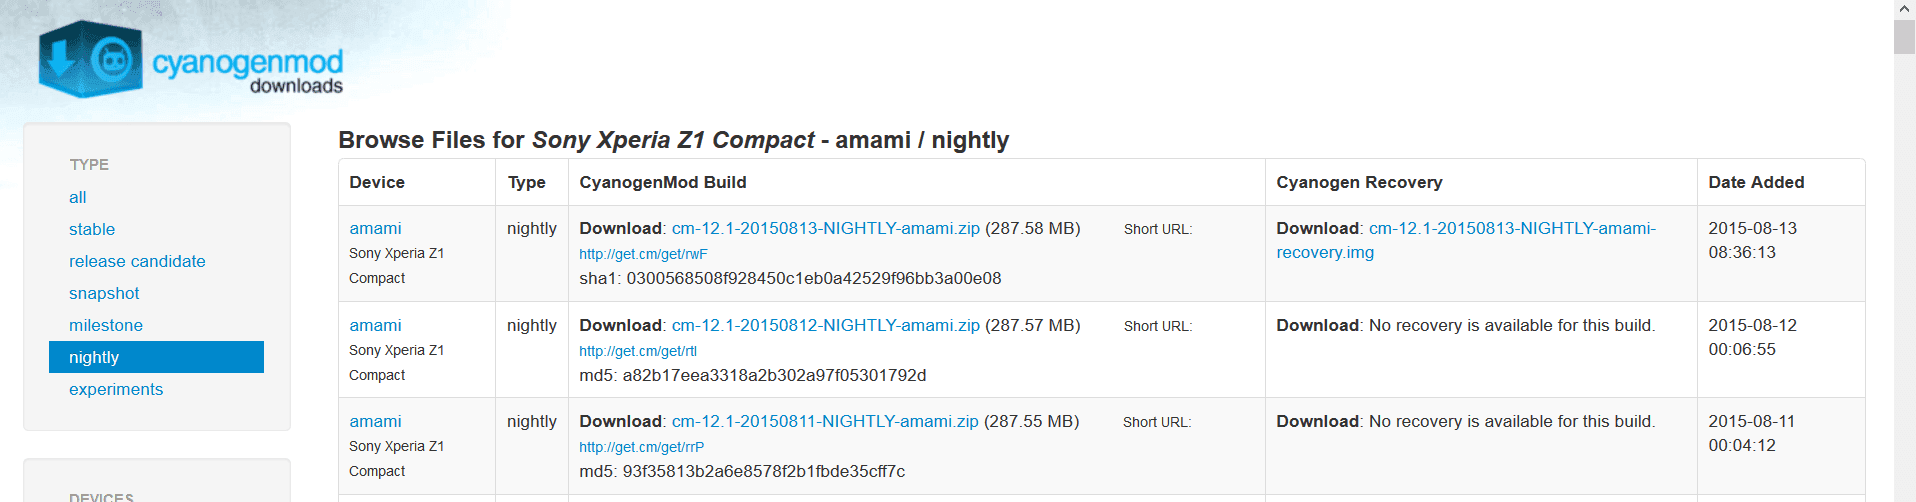Open the 'release candidate' filter
Viewport: 1916px width, 502px height.
(137, 261)
